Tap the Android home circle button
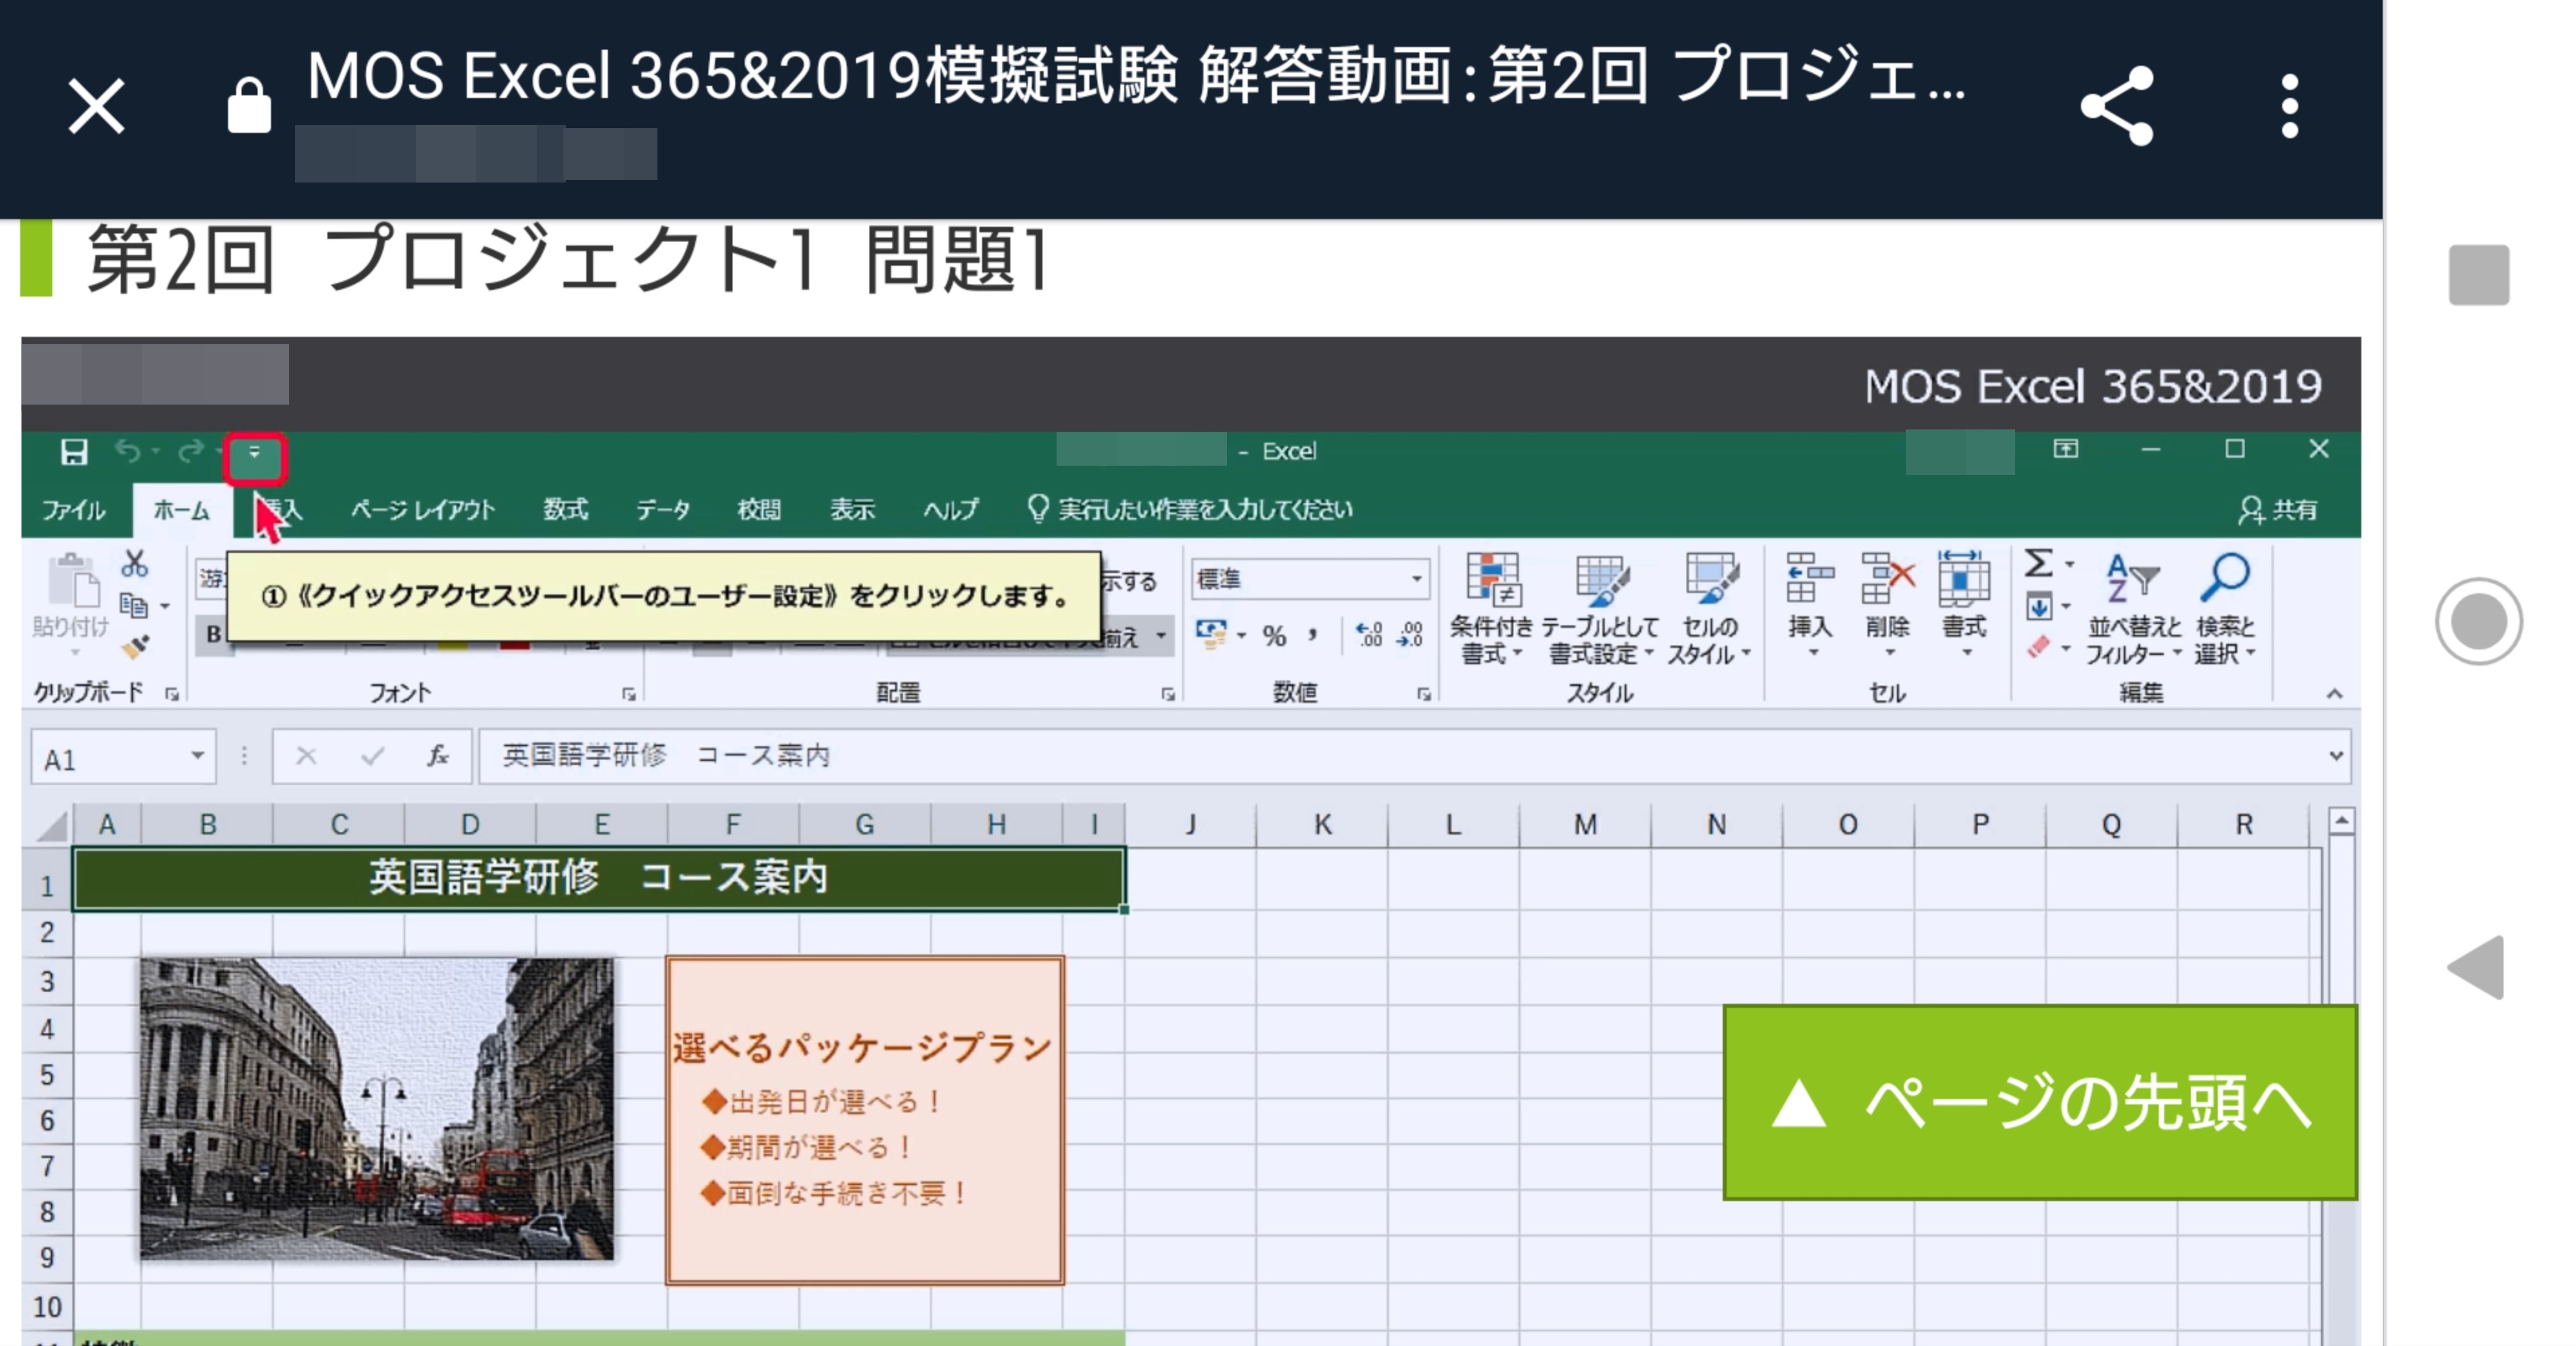 click(2478, 621)
